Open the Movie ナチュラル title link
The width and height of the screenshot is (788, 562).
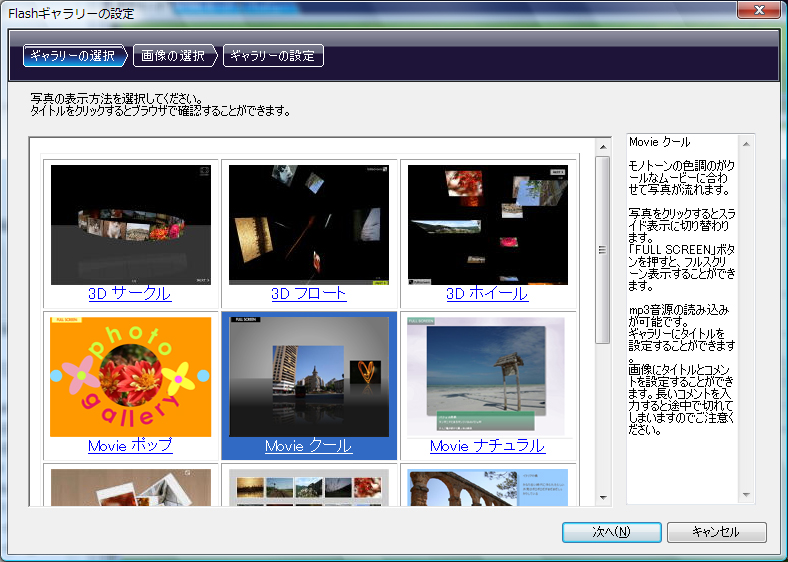click(x=487, y=445)
